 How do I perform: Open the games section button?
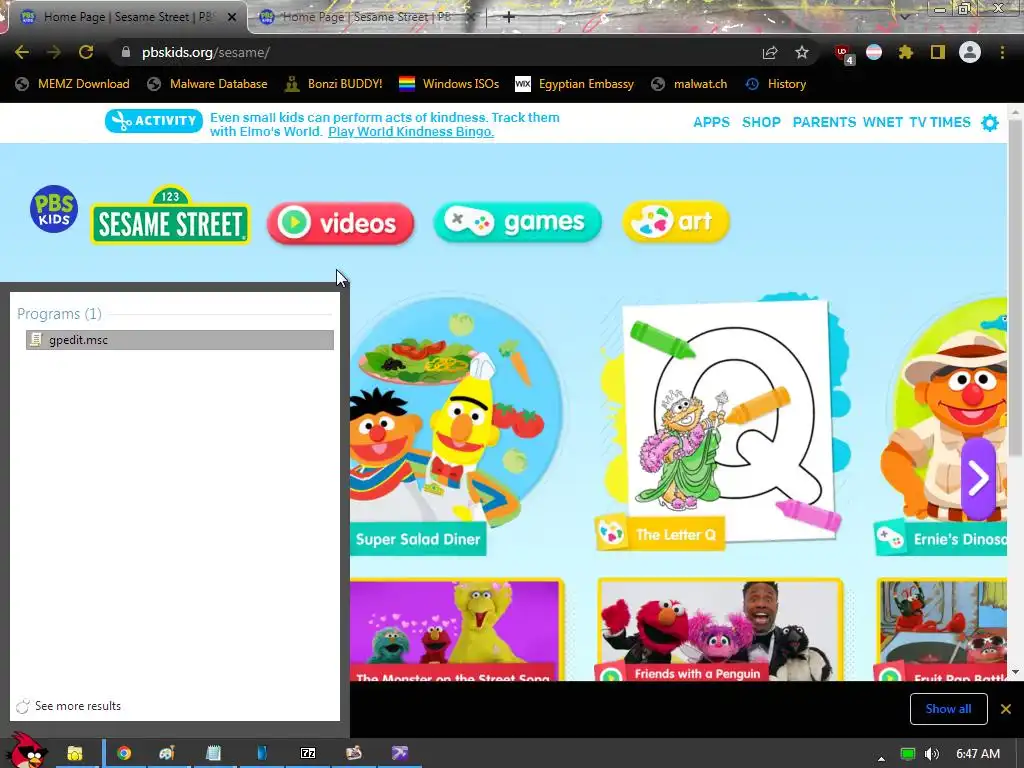pos(517,222)
